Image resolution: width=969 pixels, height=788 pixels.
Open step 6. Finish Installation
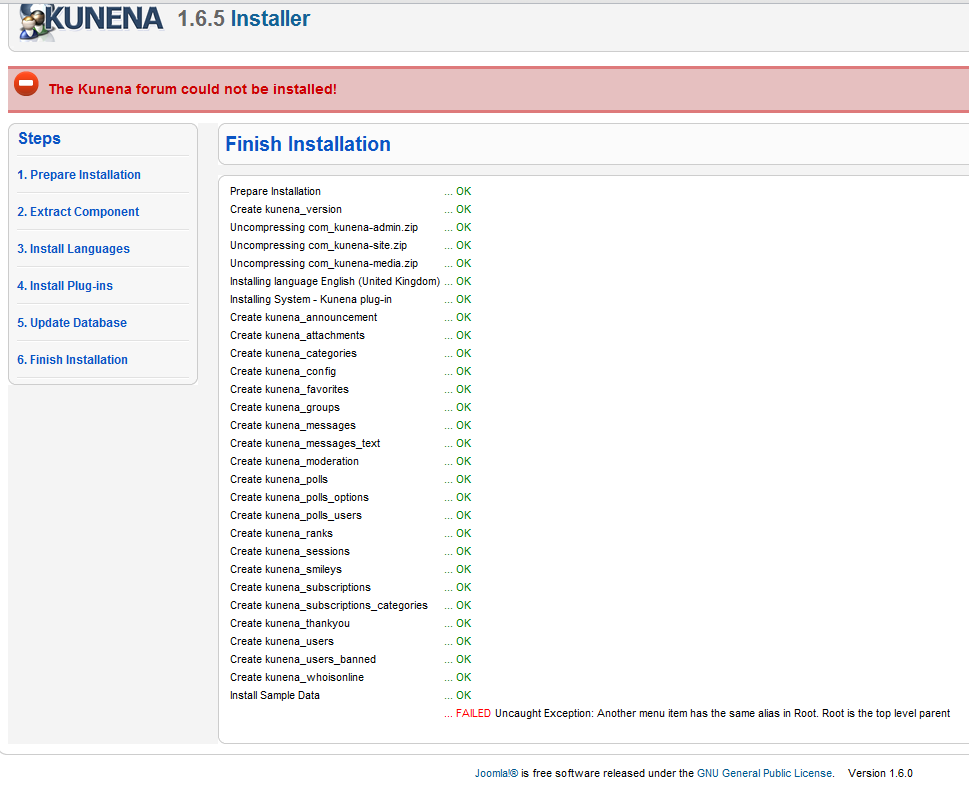click(x=72, y=360)
